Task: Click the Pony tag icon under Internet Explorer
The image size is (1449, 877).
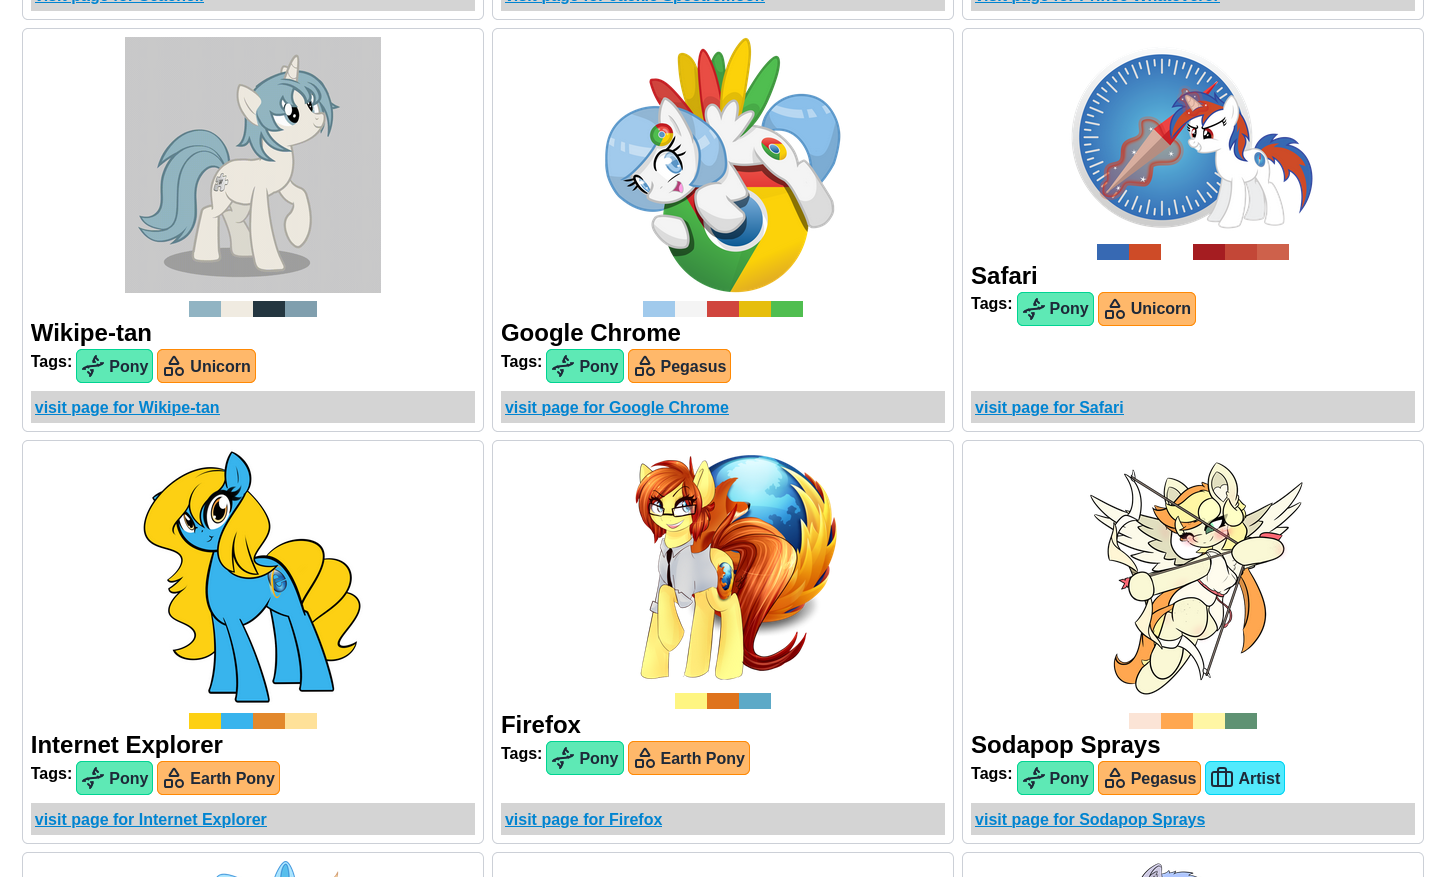Action: coord(93,779)
